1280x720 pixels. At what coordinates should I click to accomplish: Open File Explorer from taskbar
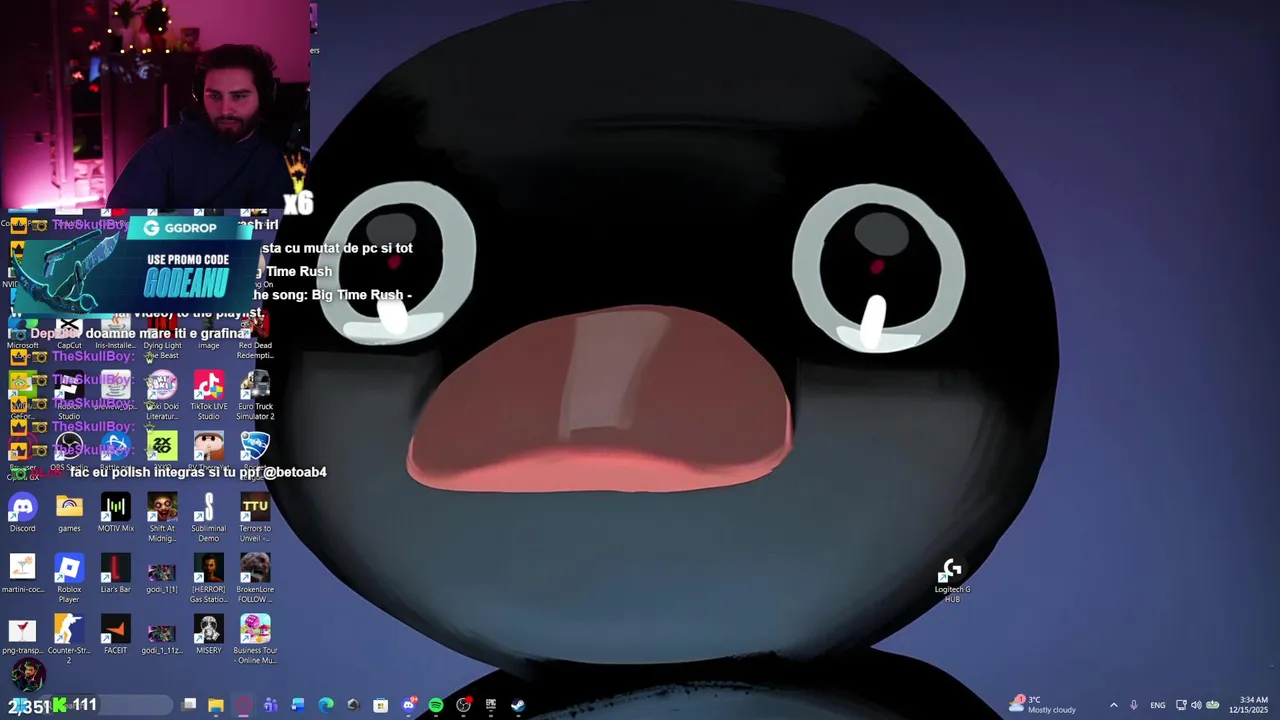click(x=216, y=705)
